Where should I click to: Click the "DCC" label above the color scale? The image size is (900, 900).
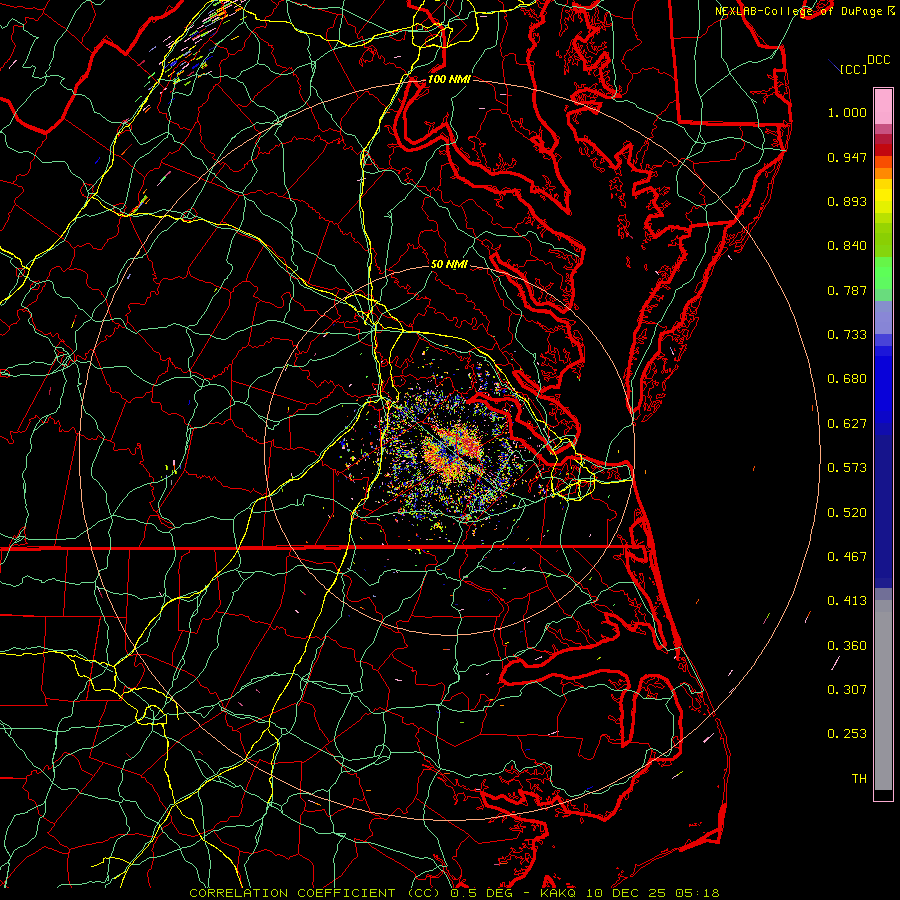click(x=878, y=59)
